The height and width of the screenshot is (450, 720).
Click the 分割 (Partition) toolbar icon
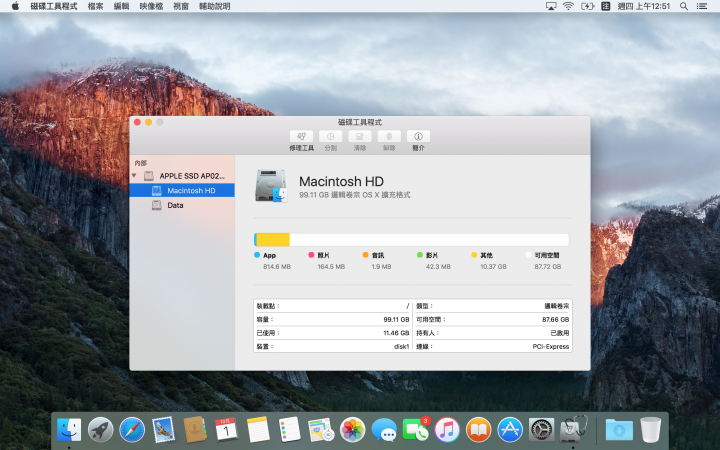click(331, 136)
